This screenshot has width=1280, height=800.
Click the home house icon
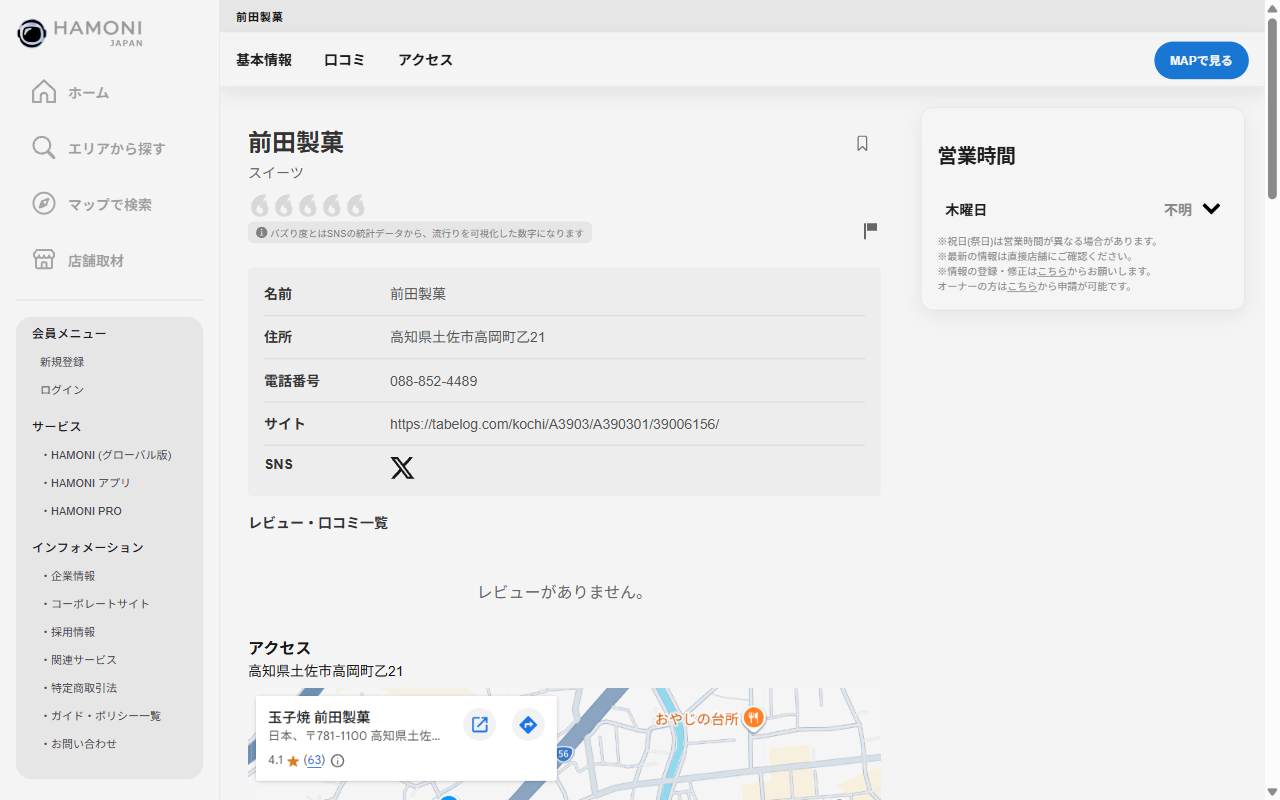point(44,92)
